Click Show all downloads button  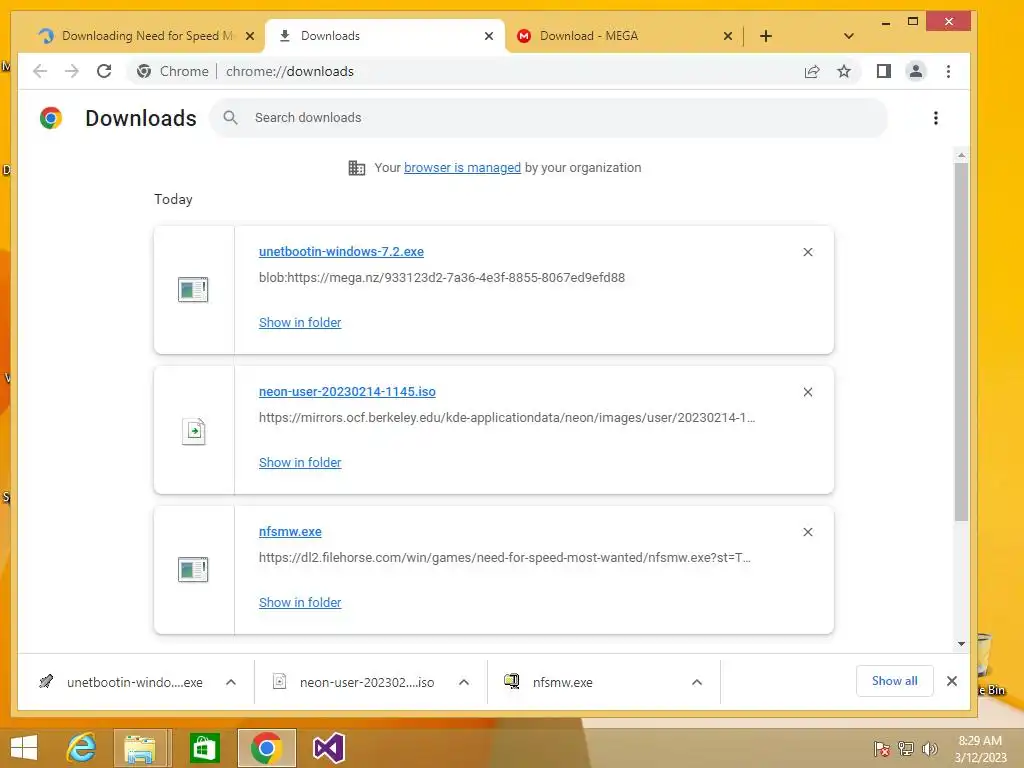pyautogui.click(x=894, y=681)
